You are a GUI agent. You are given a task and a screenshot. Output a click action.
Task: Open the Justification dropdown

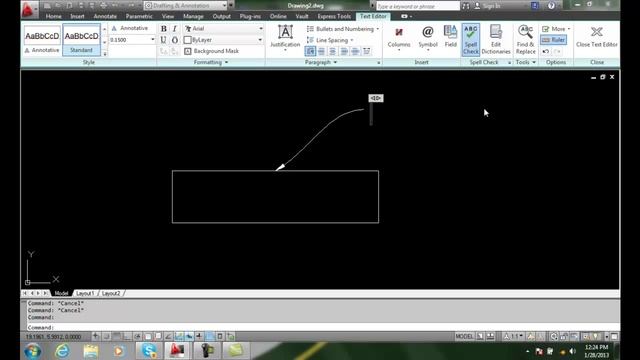tap(285, 38)
